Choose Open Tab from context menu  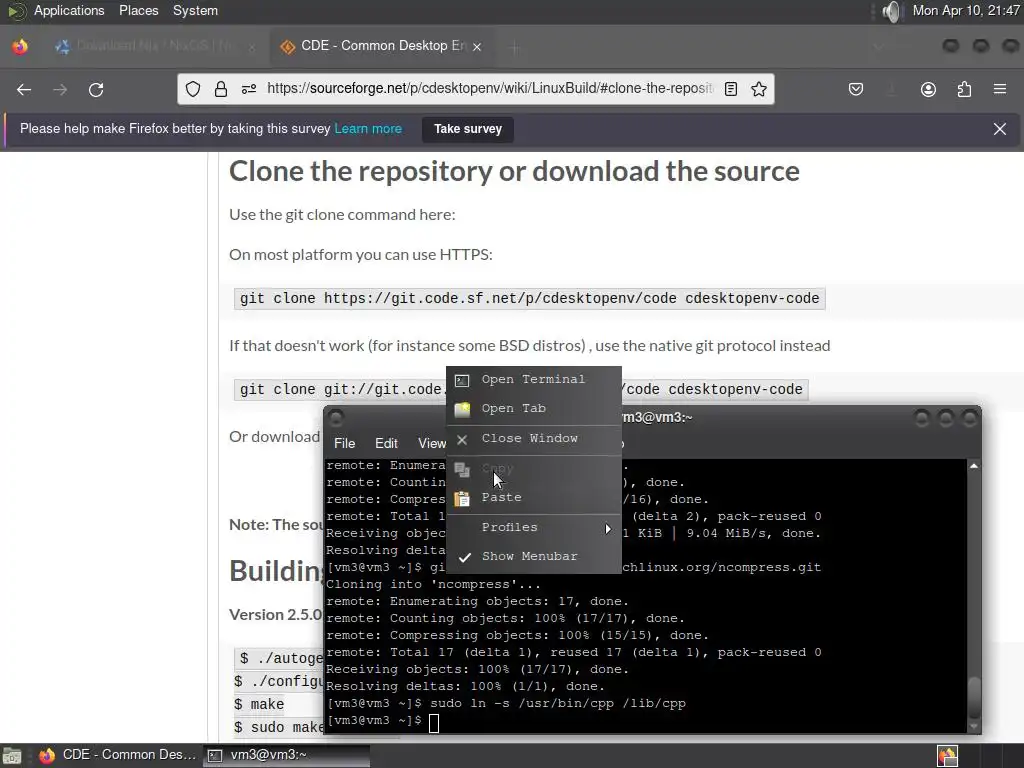(x=534, y=409)
